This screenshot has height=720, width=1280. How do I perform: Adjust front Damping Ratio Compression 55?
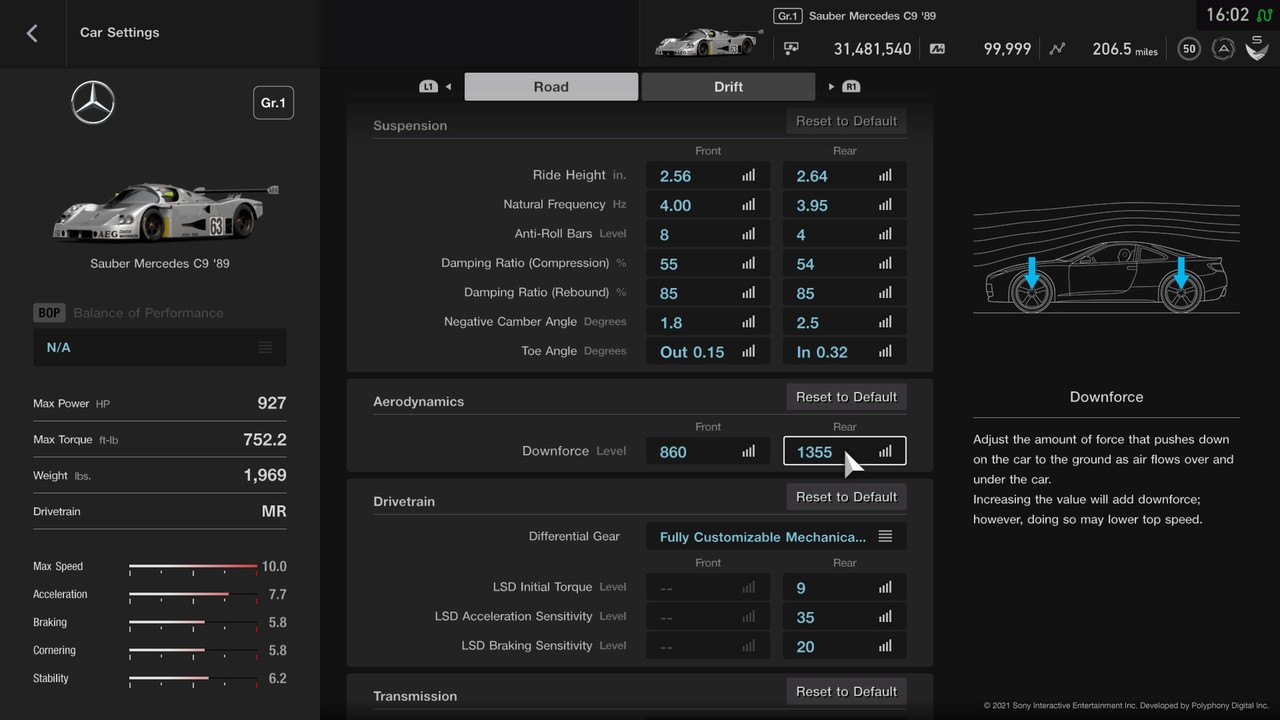(708, 263)
